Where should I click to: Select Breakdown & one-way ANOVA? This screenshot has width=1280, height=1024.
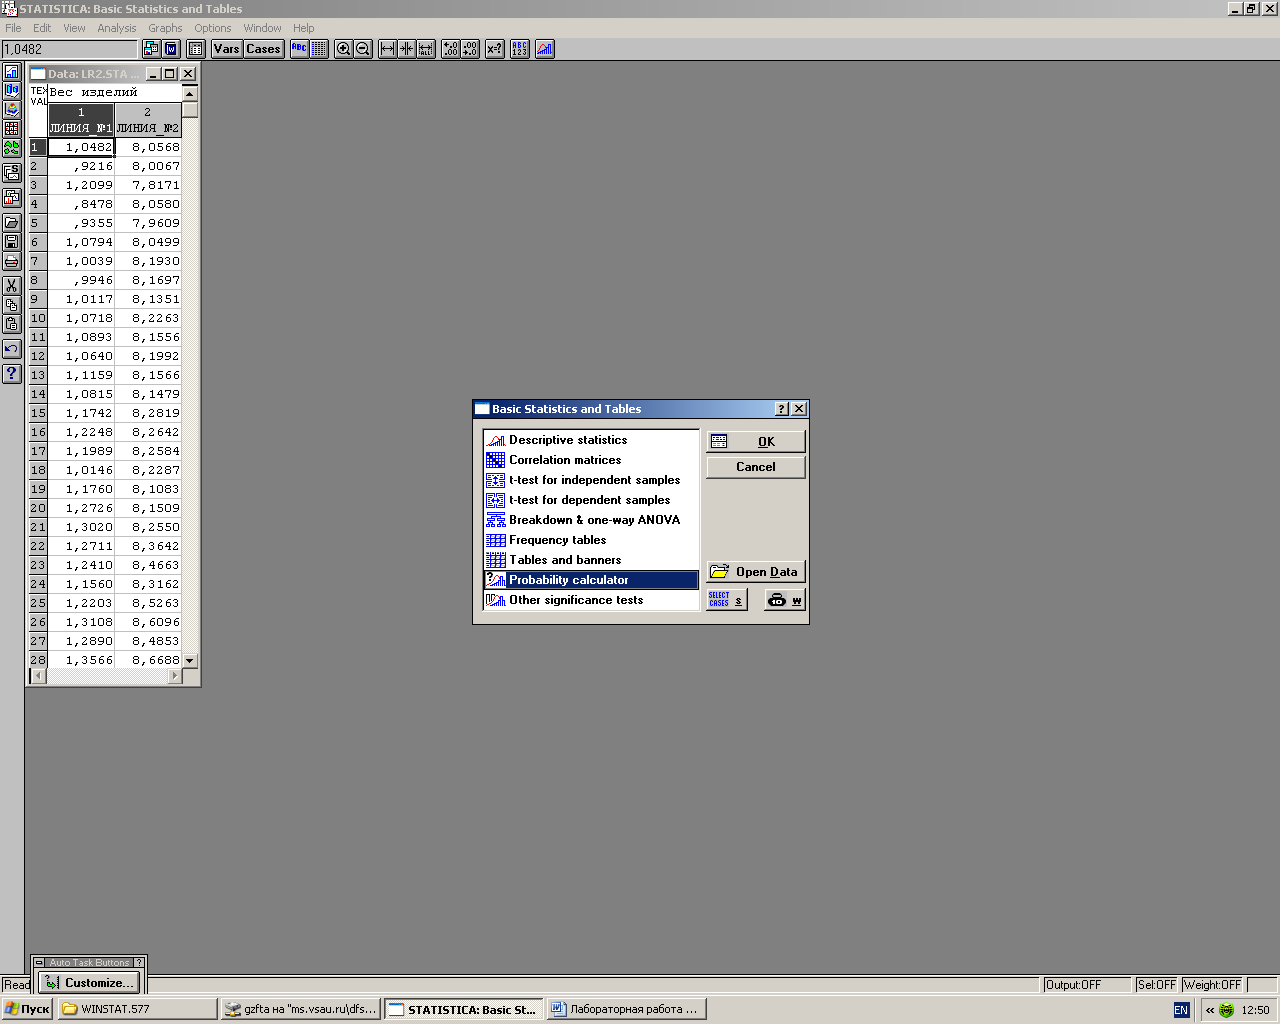pos(591,520)
